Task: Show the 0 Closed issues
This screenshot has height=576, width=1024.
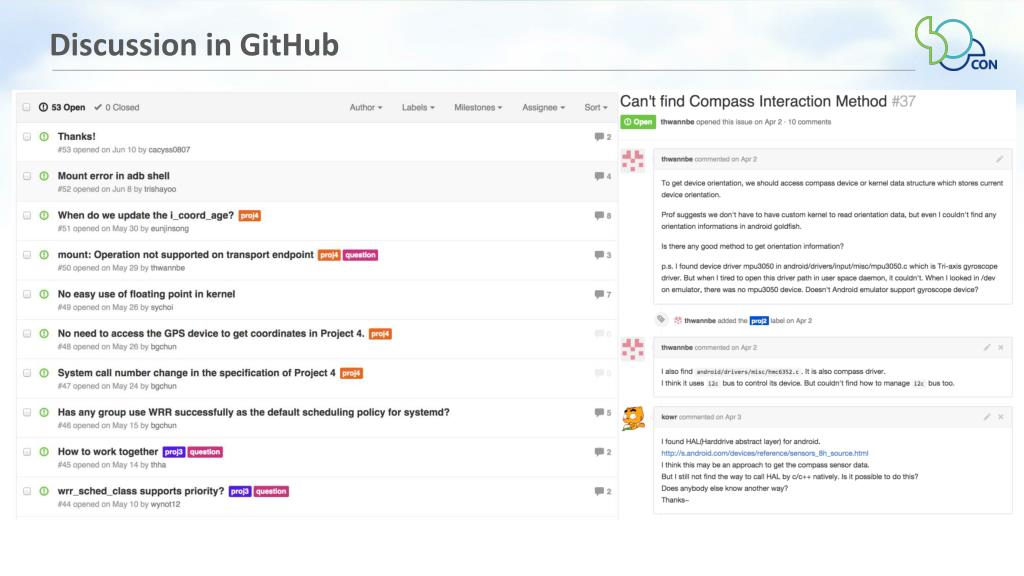Action: tap(116, 107)
